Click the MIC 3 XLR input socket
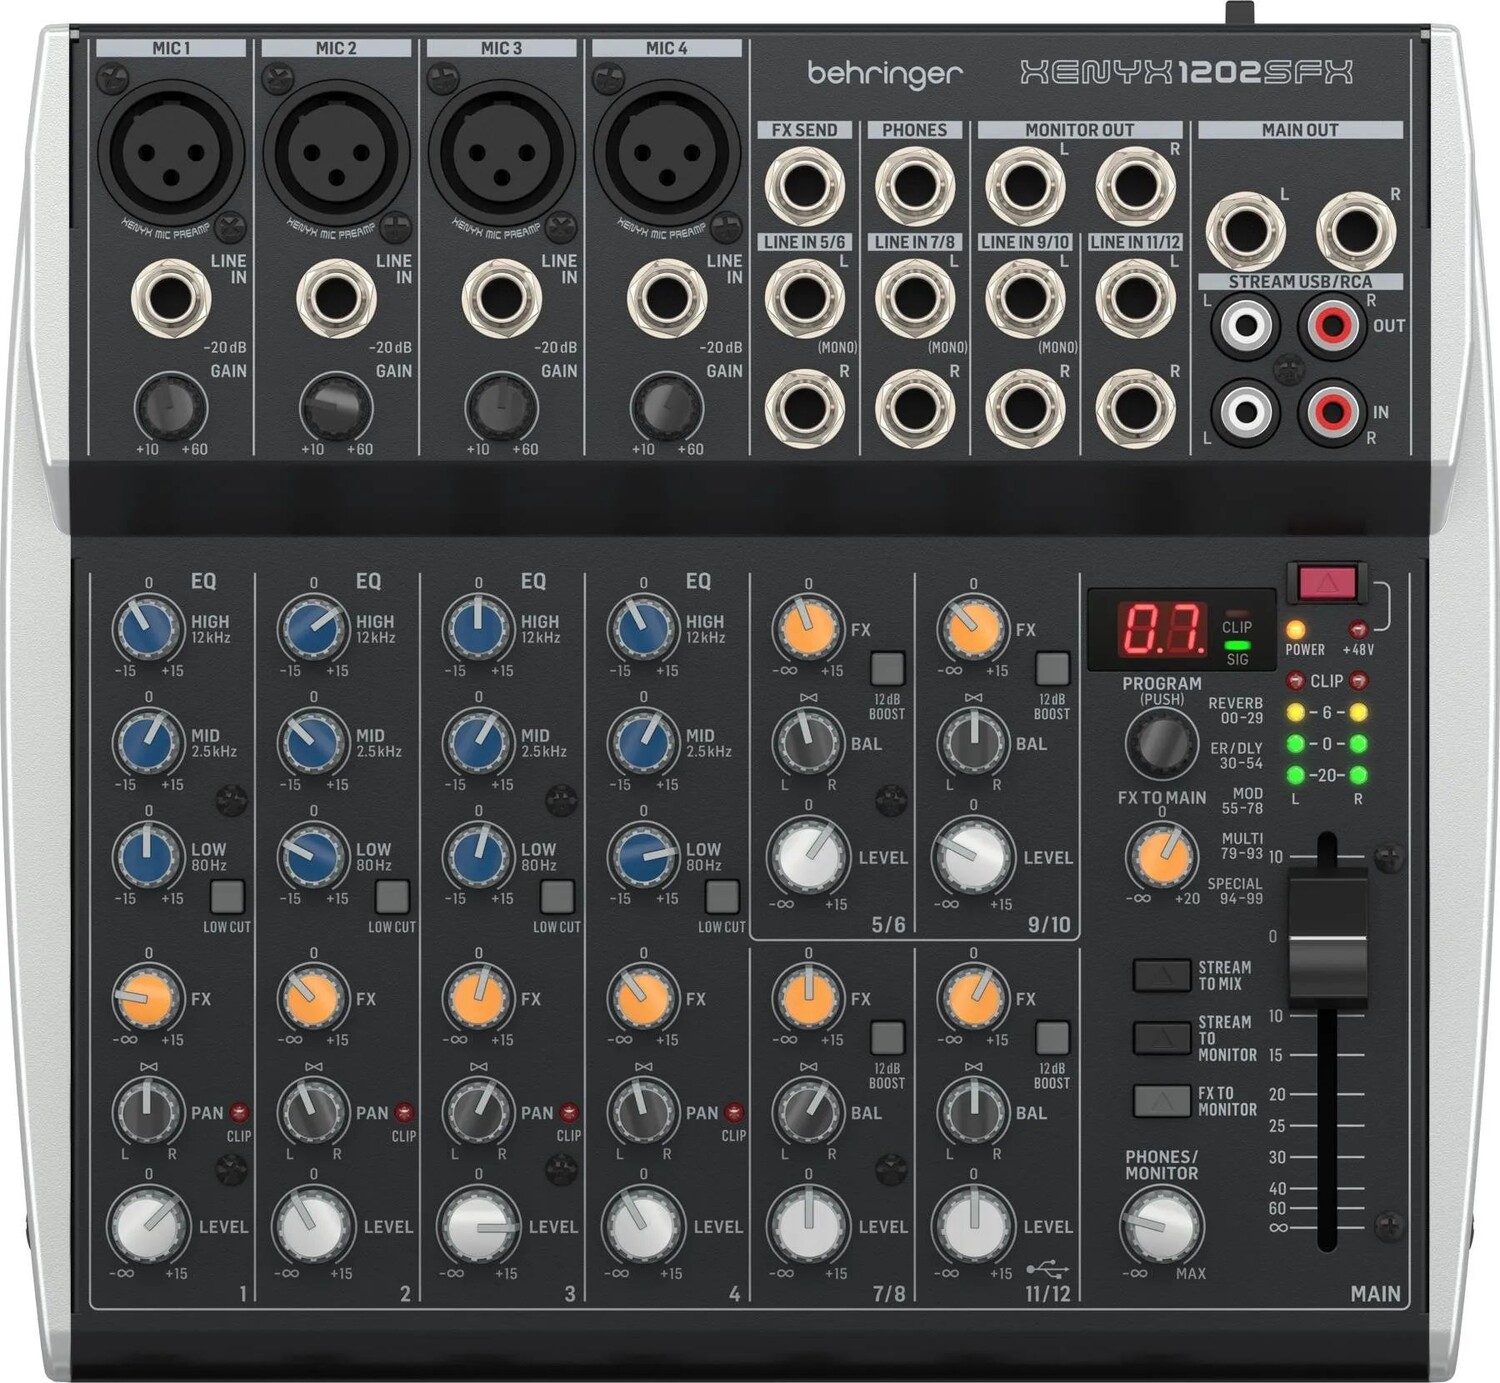This screenshot has width=1500, height=1383. pos(502,152)
